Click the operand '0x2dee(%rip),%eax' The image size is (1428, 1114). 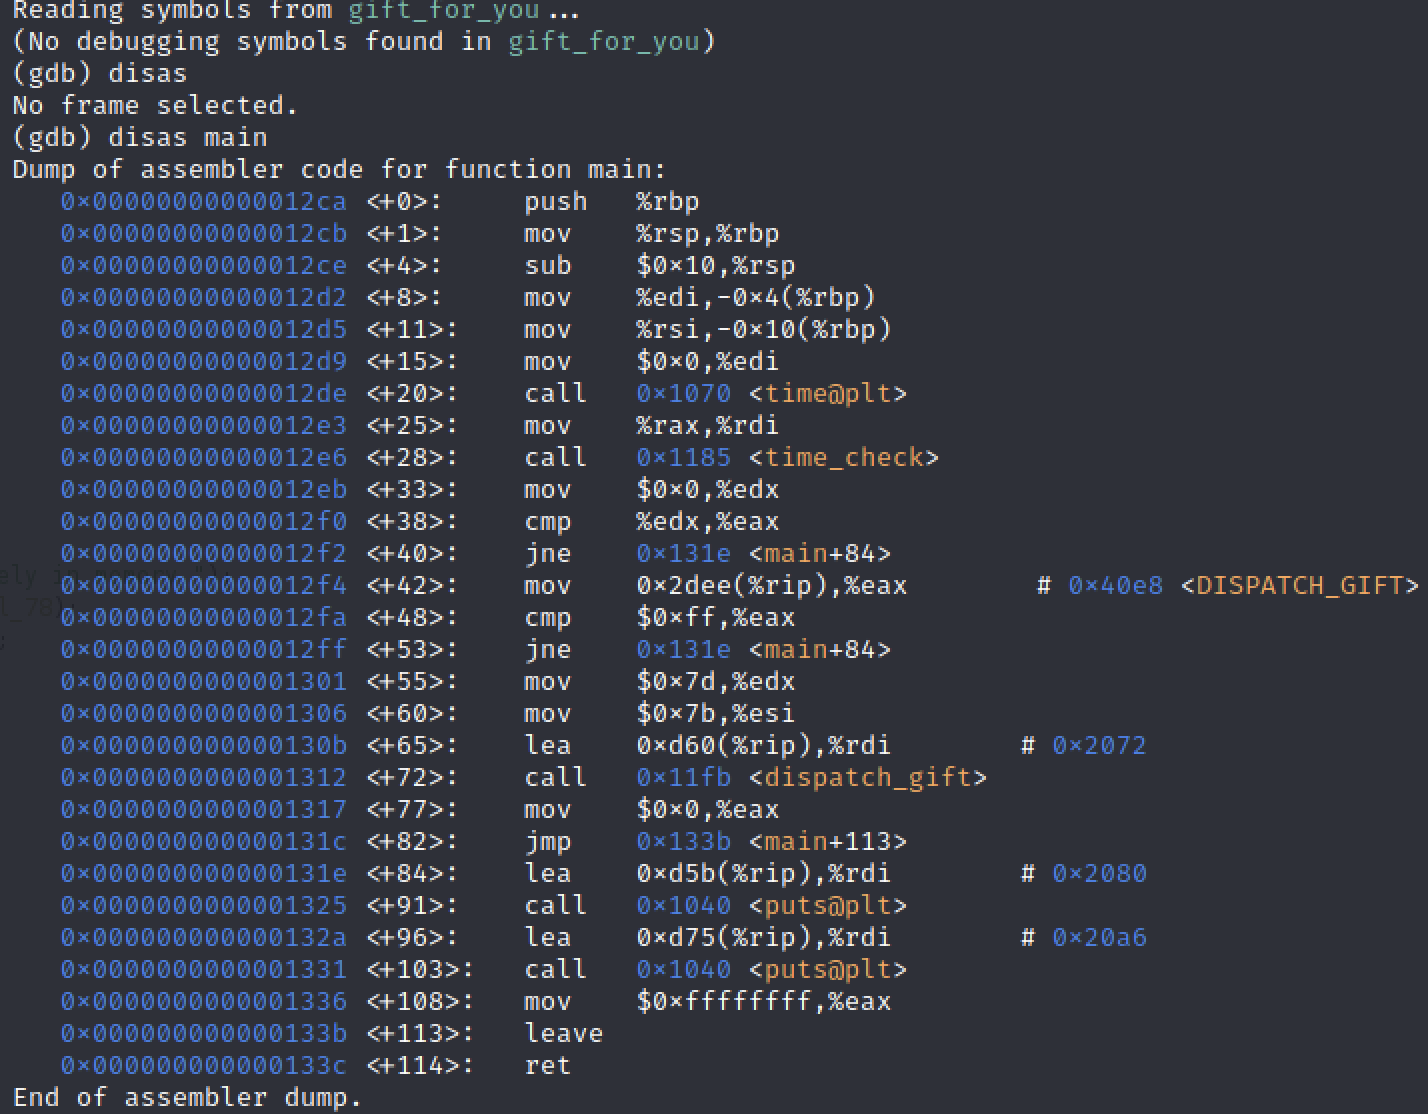tap(772, 585)
